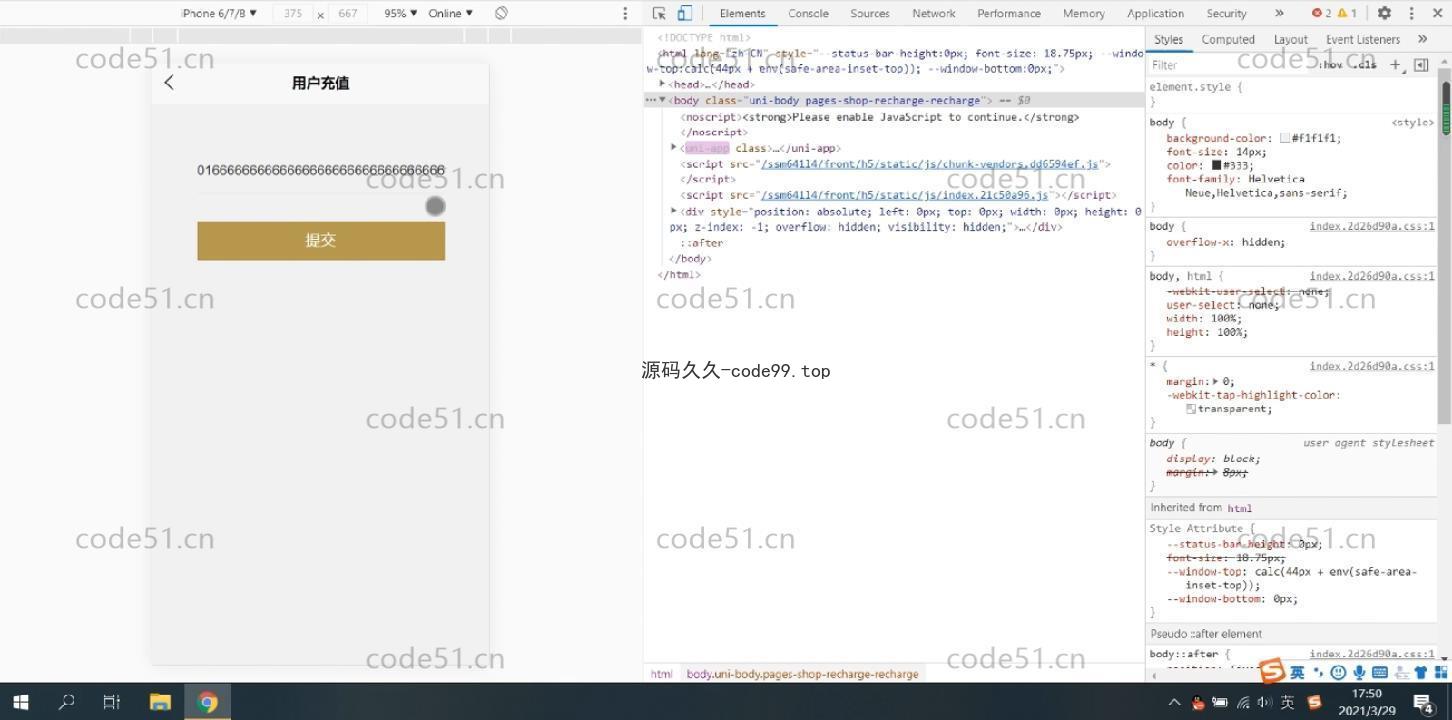Viewport: 1452px width, 720px height.
Task: Click the transparent highlight color swatch
Action: click(x=1191, y=409)
